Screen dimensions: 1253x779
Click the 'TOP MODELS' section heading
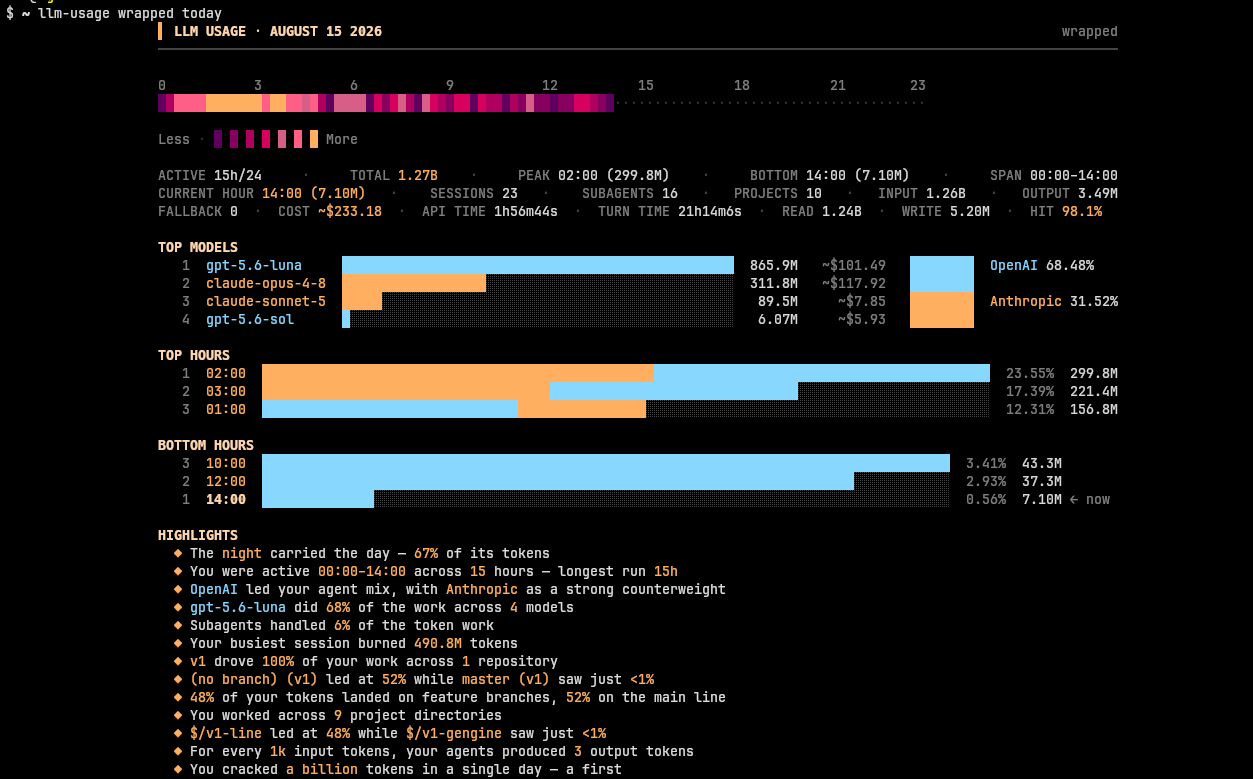click(x=198, y=247)
